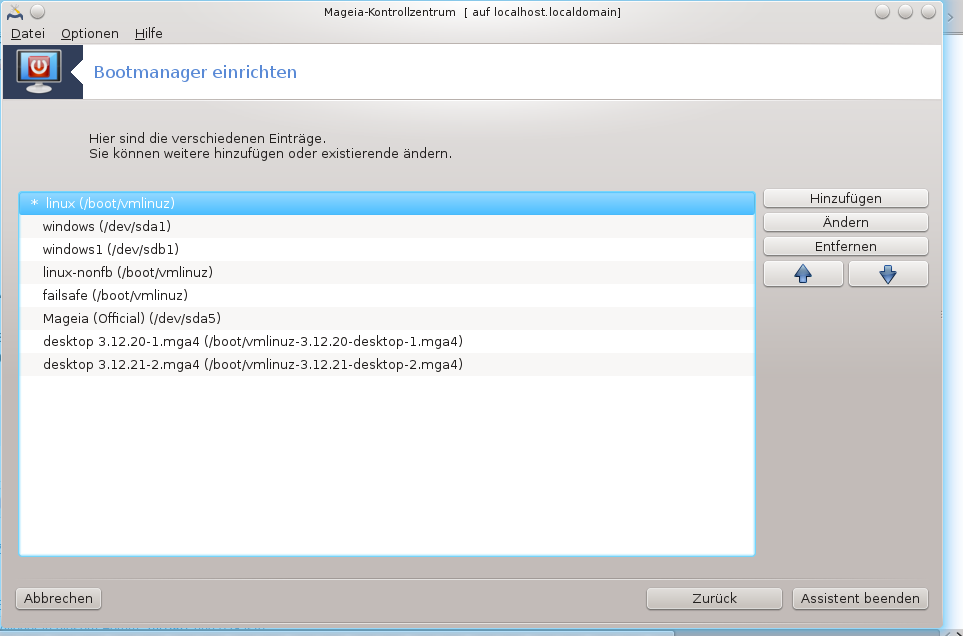Go back with the Zurück button
The image size is (963, 636).
[714, 598]
